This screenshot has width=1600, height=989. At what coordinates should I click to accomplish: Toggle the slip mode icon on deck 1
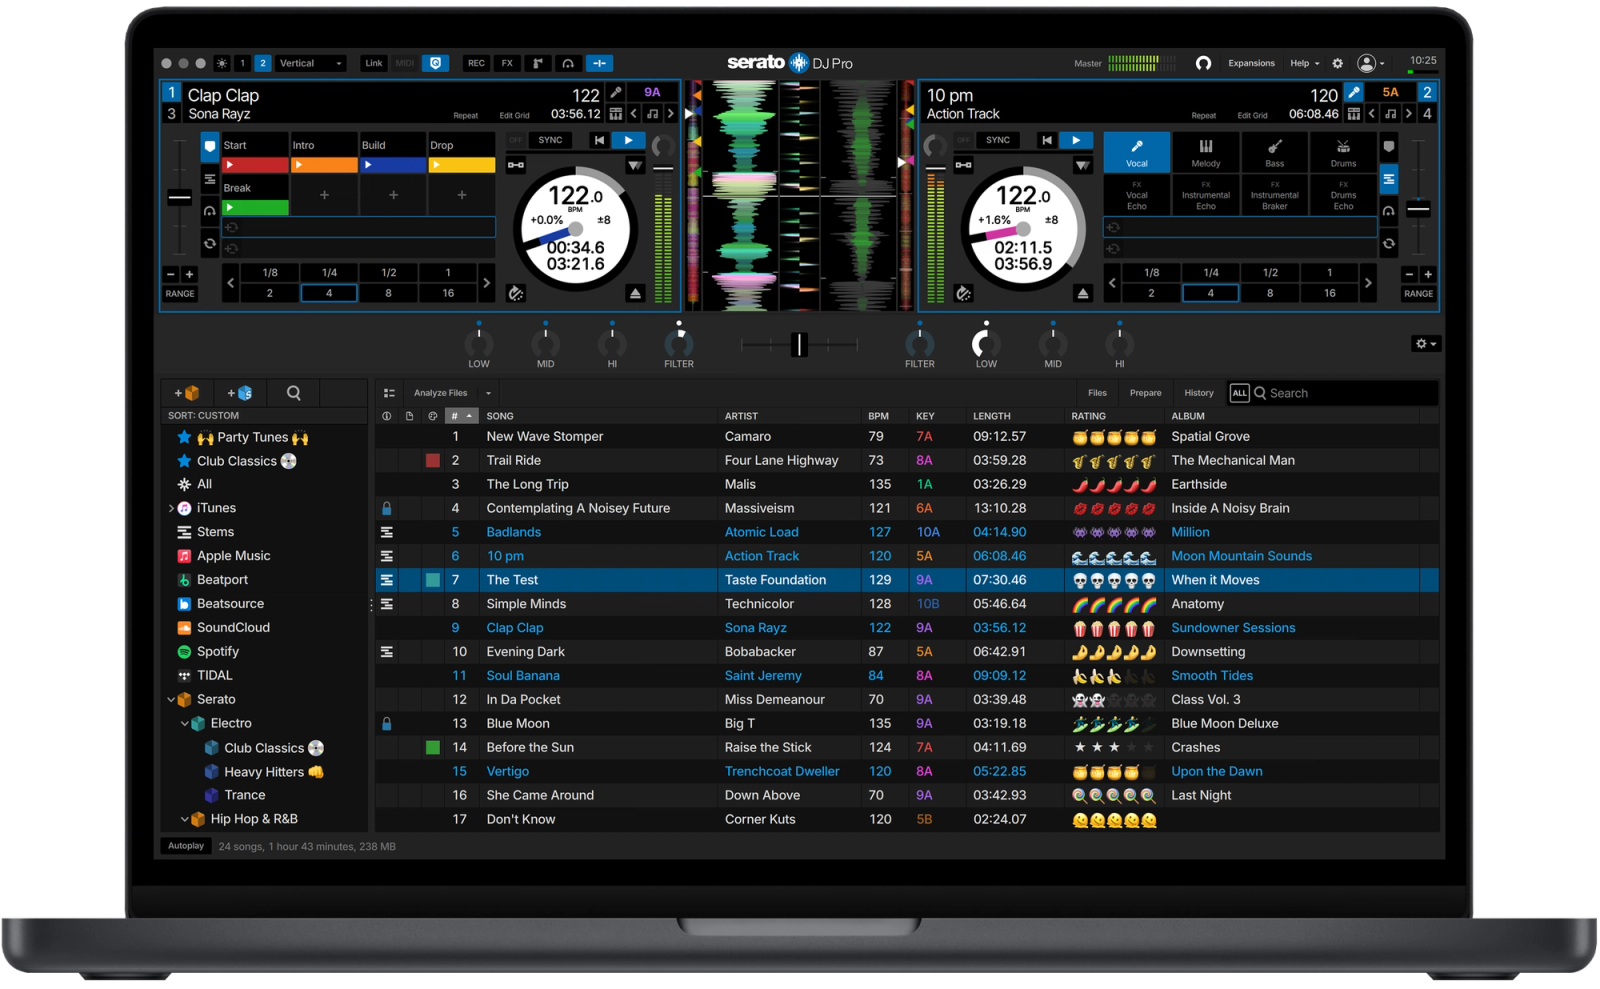click(x=516, y=293)
